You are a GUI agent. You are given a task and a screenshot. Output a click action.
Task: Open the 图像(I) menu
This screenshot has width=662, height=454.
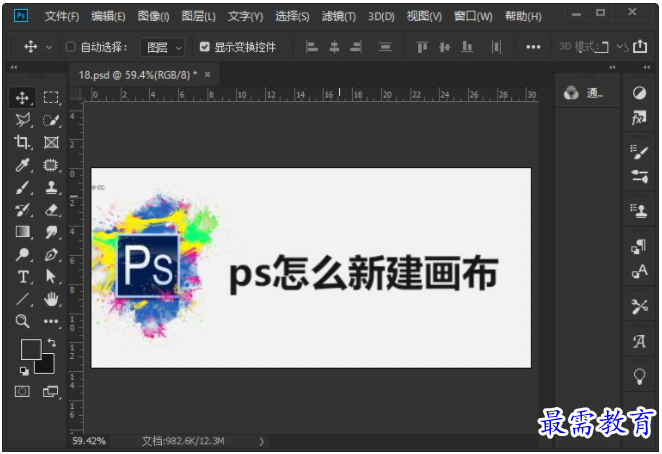click(x=153, y=16)
